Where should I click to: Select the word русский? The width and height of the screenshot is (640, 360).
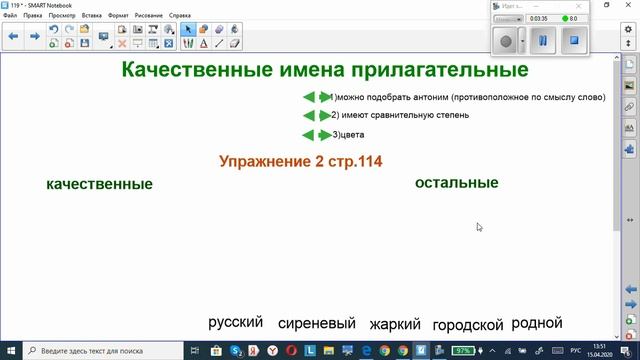(x=236, y=322)
